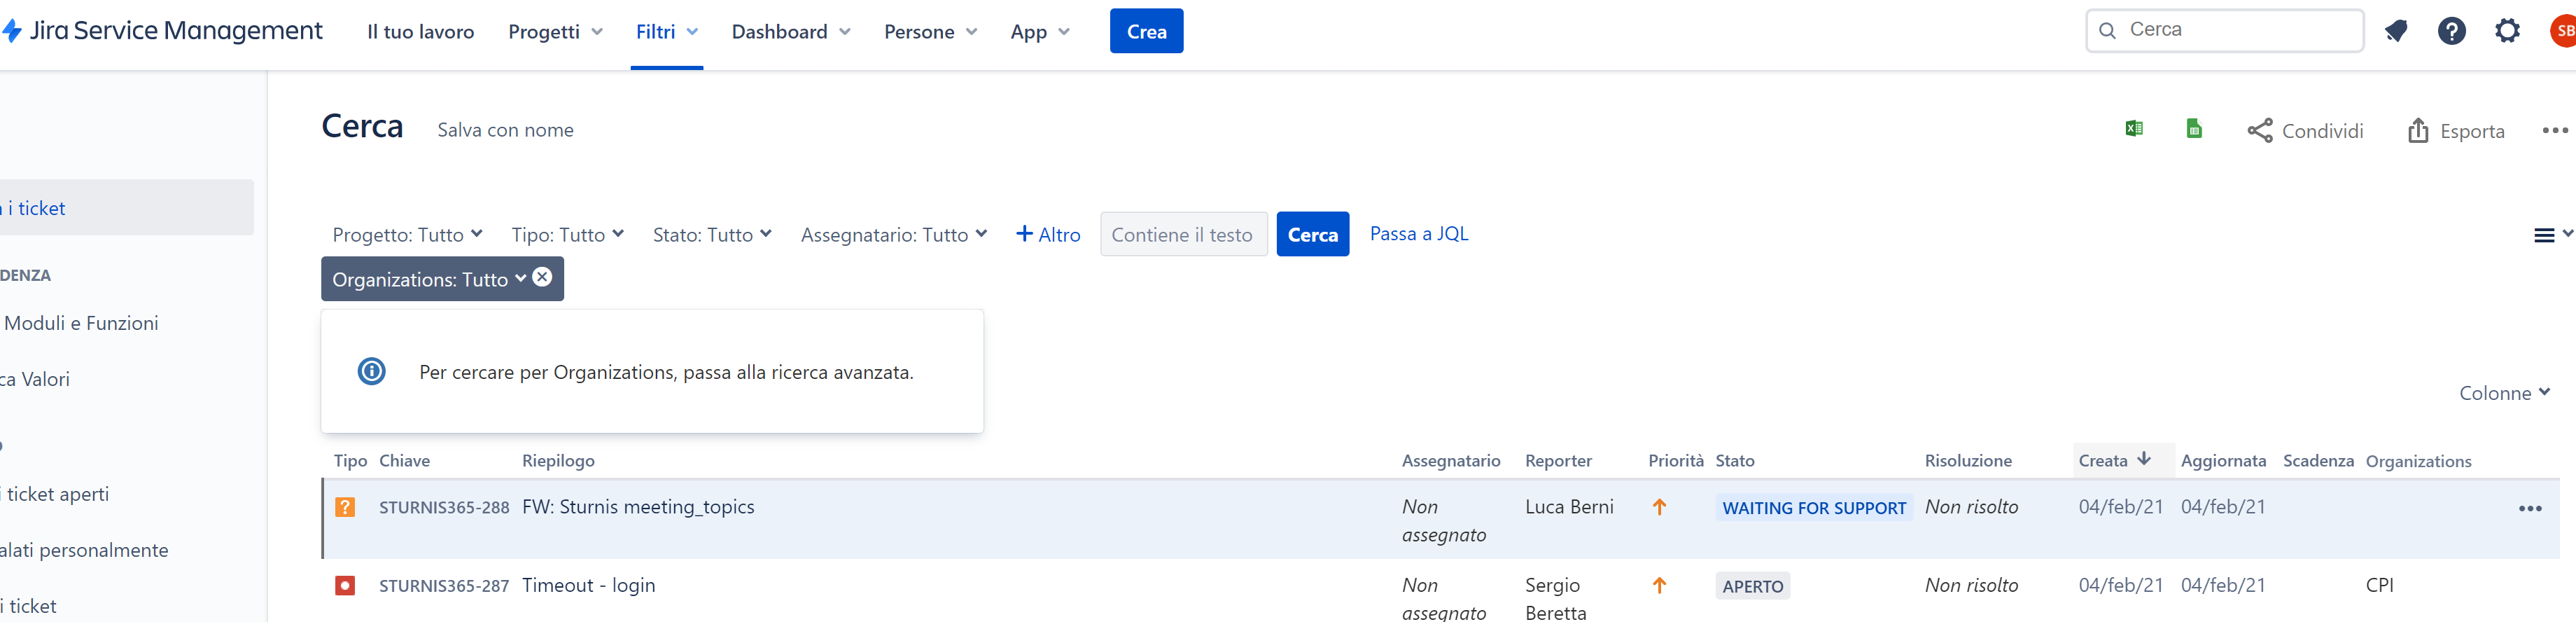Open the help question mark icon
The width and height of the screenshot is (2576, 622).
(x=2452, y=31)
